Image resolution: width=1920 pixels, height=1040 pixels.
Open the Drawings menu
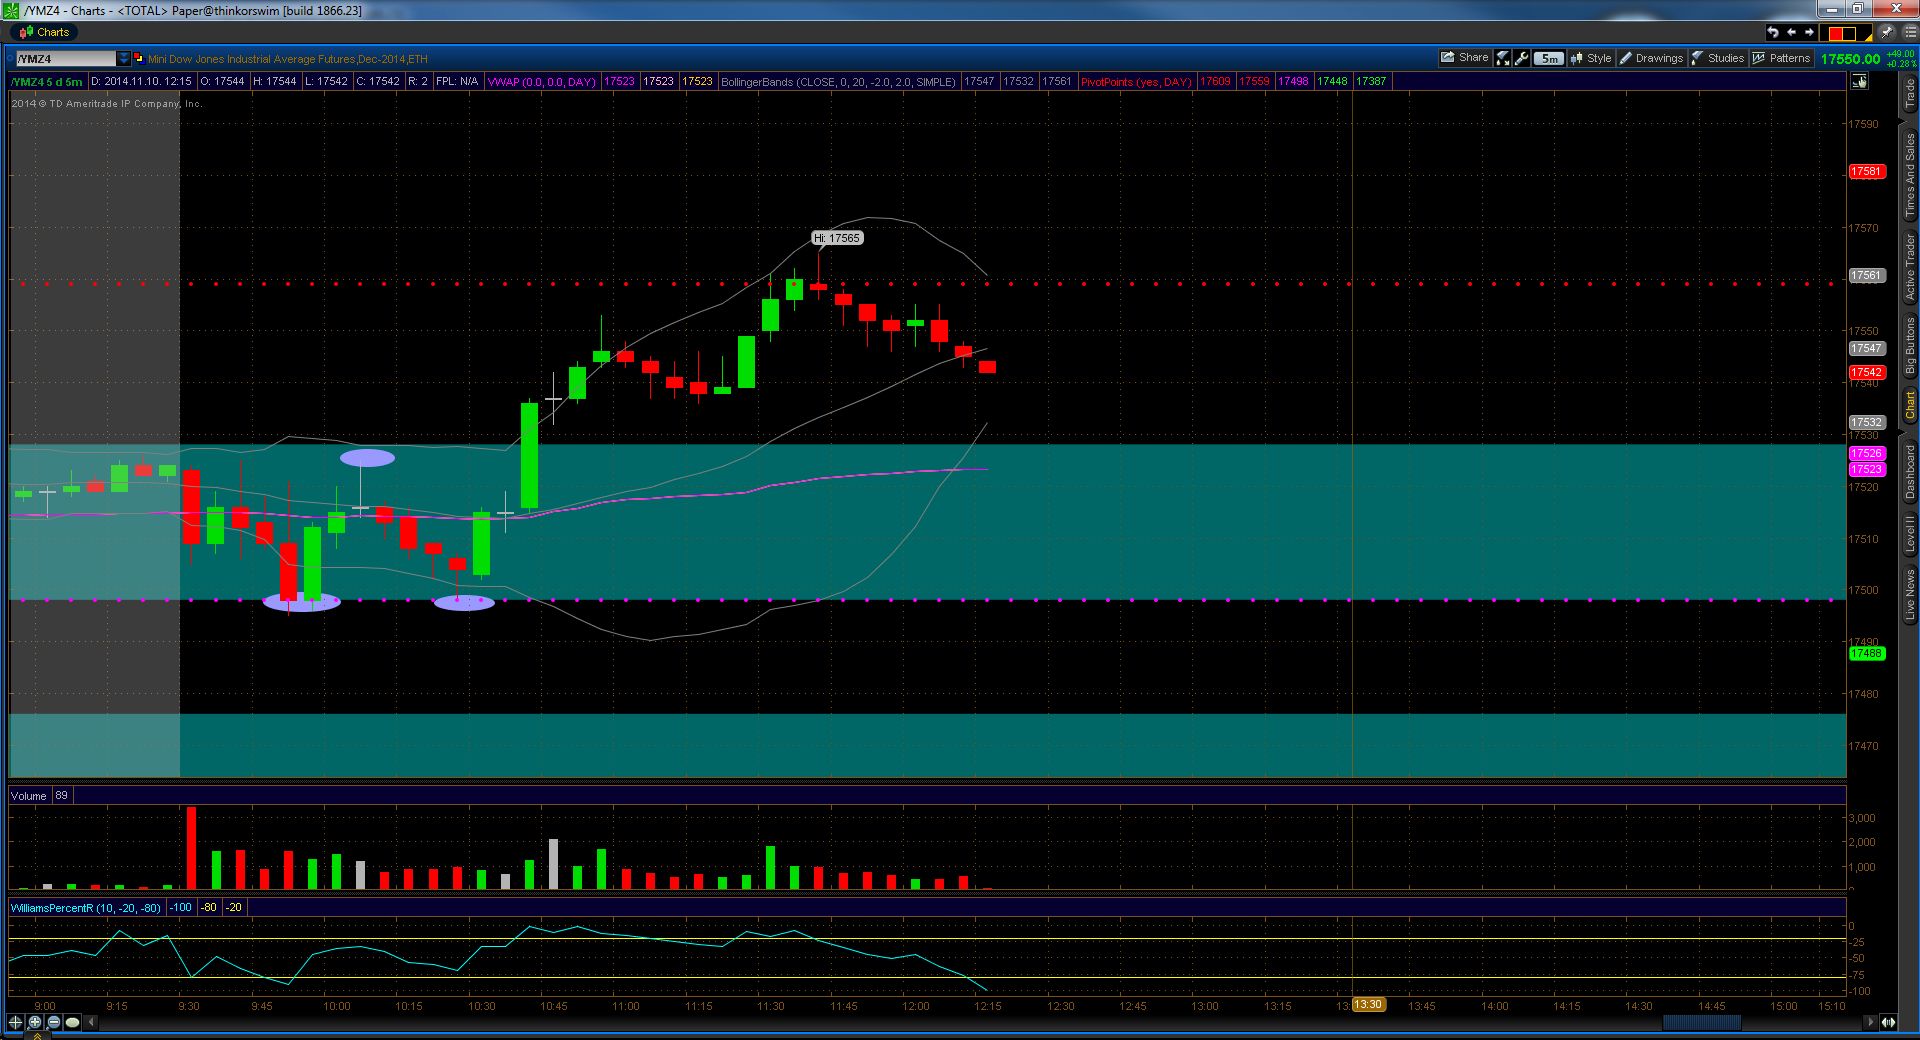point(1652,58)
